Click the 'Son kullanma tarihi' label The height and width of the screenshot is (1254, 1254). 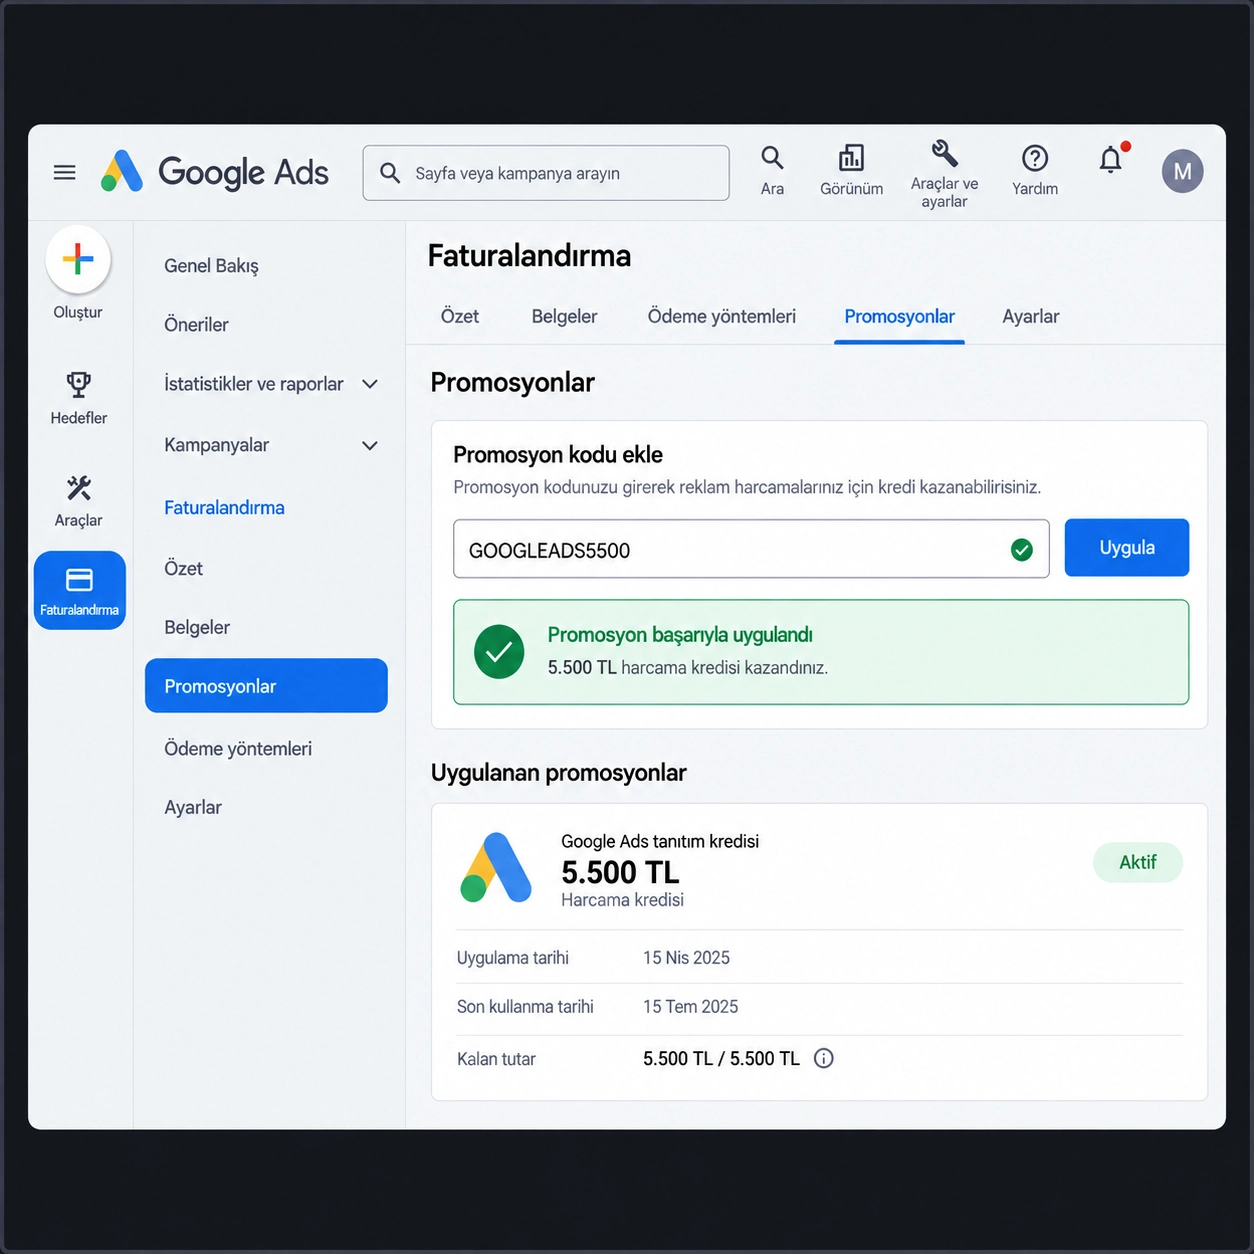pyautogui.click(x=525, y=1007)
